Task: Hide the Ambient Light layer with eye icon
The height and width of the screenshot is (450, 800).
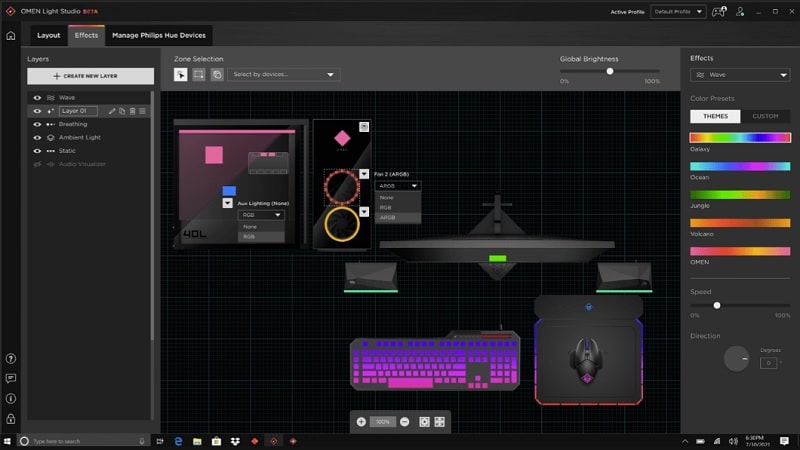Action: (x=37, y=137)
